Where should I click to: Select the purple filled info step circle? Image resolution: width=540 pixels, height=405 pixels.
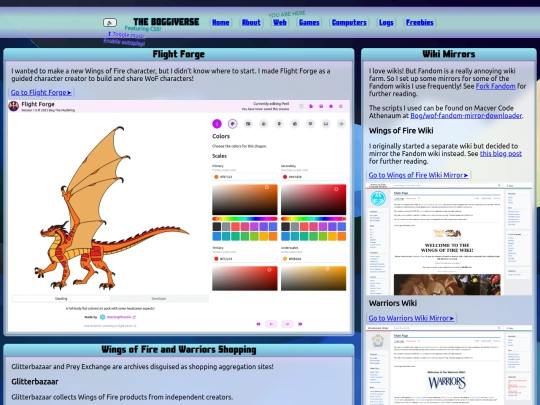click(x=217, y=124)
